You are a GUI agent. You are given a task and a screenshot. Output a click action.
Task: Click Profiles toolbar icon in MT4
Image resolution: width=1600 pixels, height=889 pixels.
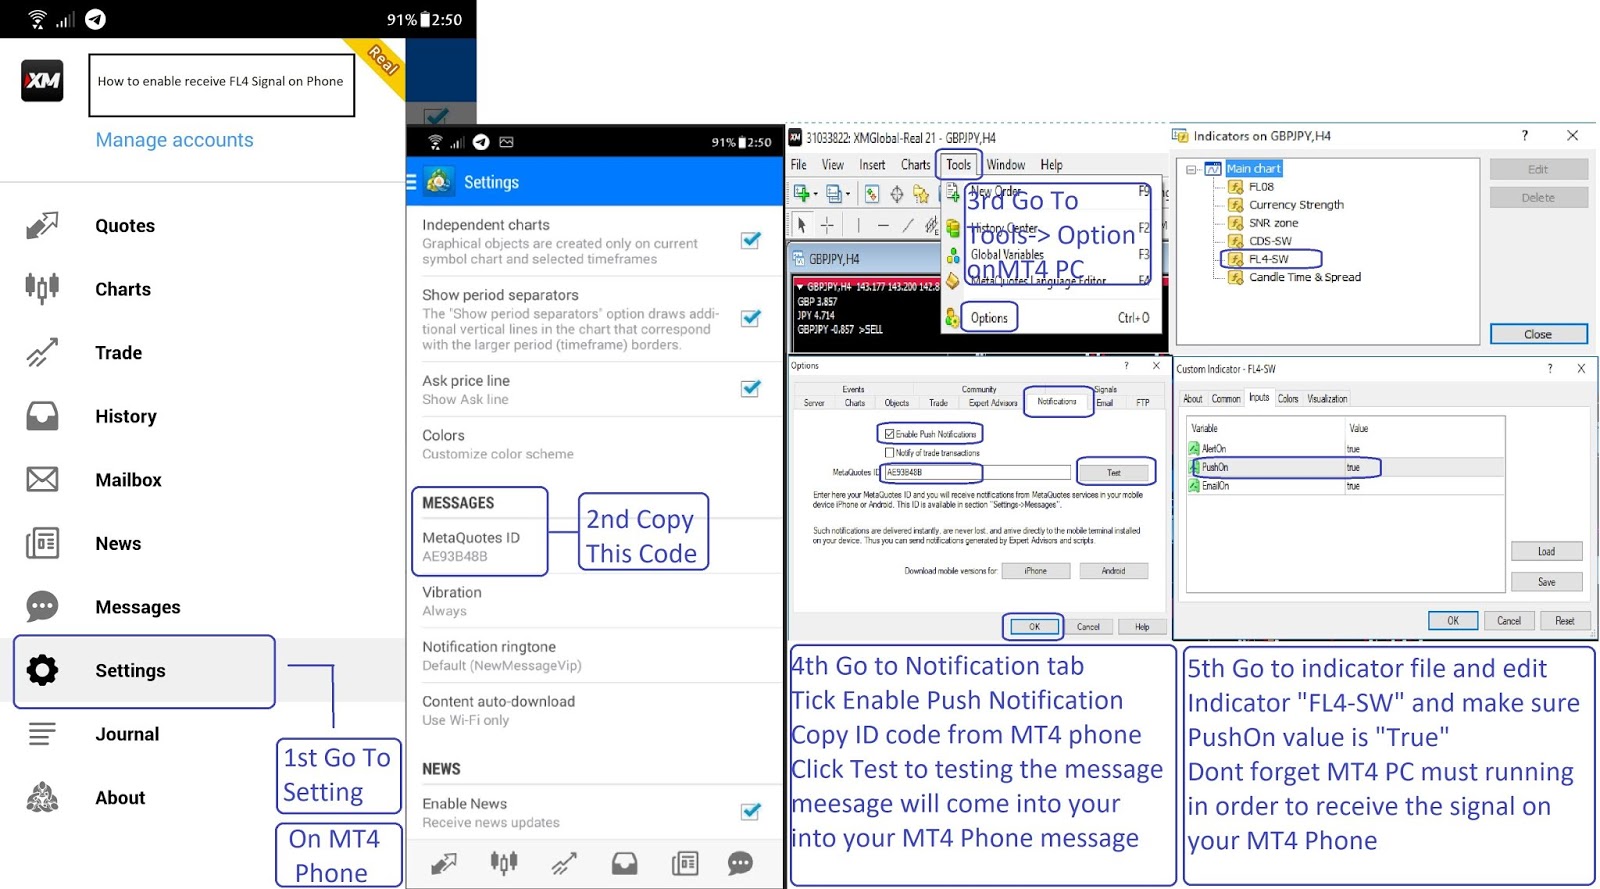(x=833, y=193)
